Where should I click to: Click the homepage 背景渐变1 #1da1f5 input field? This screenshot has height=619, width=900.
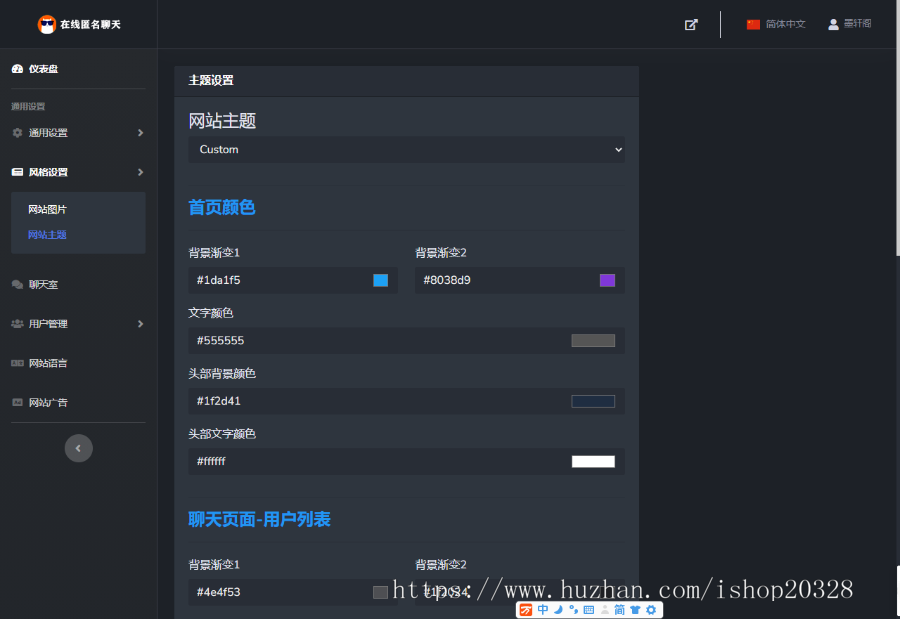293,280
